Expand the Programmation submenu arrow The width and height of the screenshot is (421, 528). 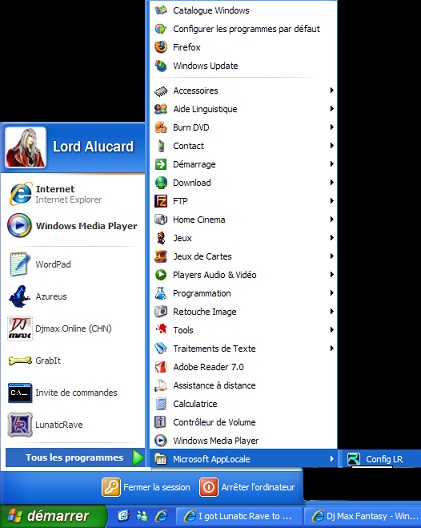tap(332, 293)
